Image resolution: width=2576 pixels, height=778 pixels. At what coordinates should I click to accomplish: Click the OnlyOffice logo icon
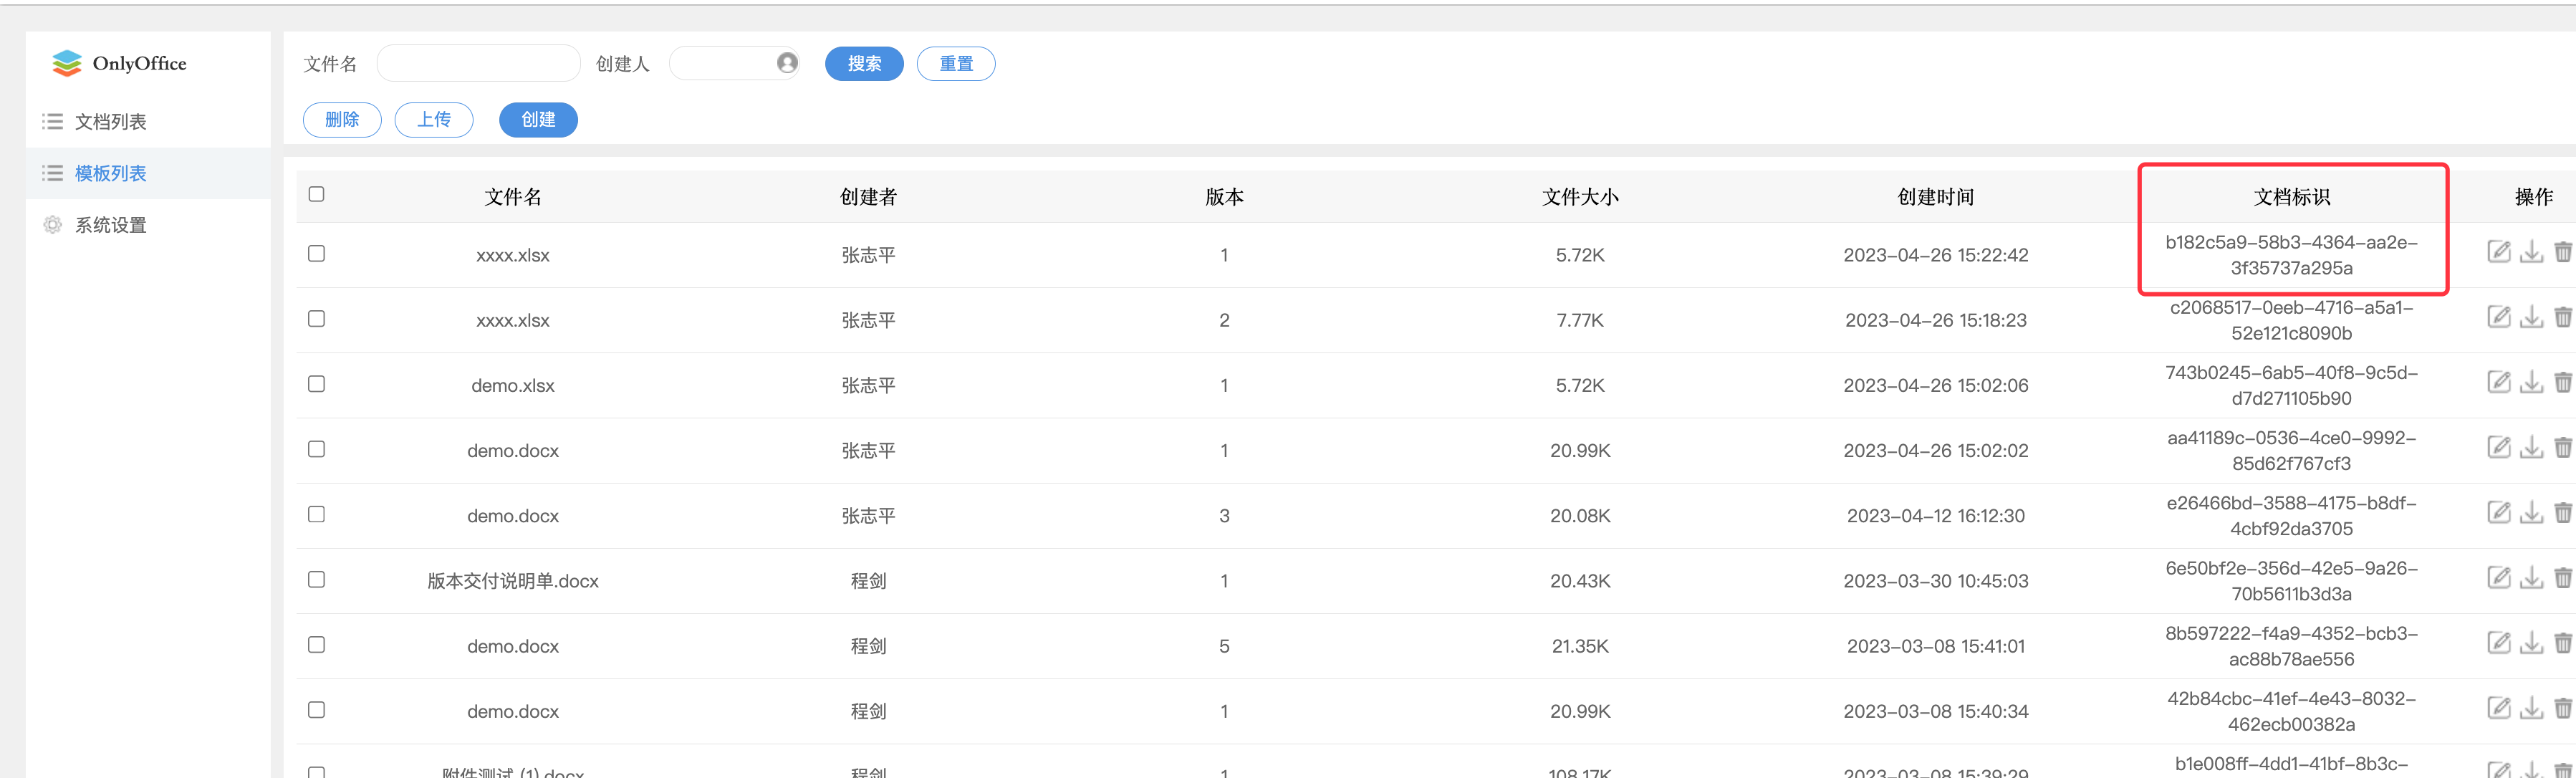pyautogui.click(x=67, y=63)
